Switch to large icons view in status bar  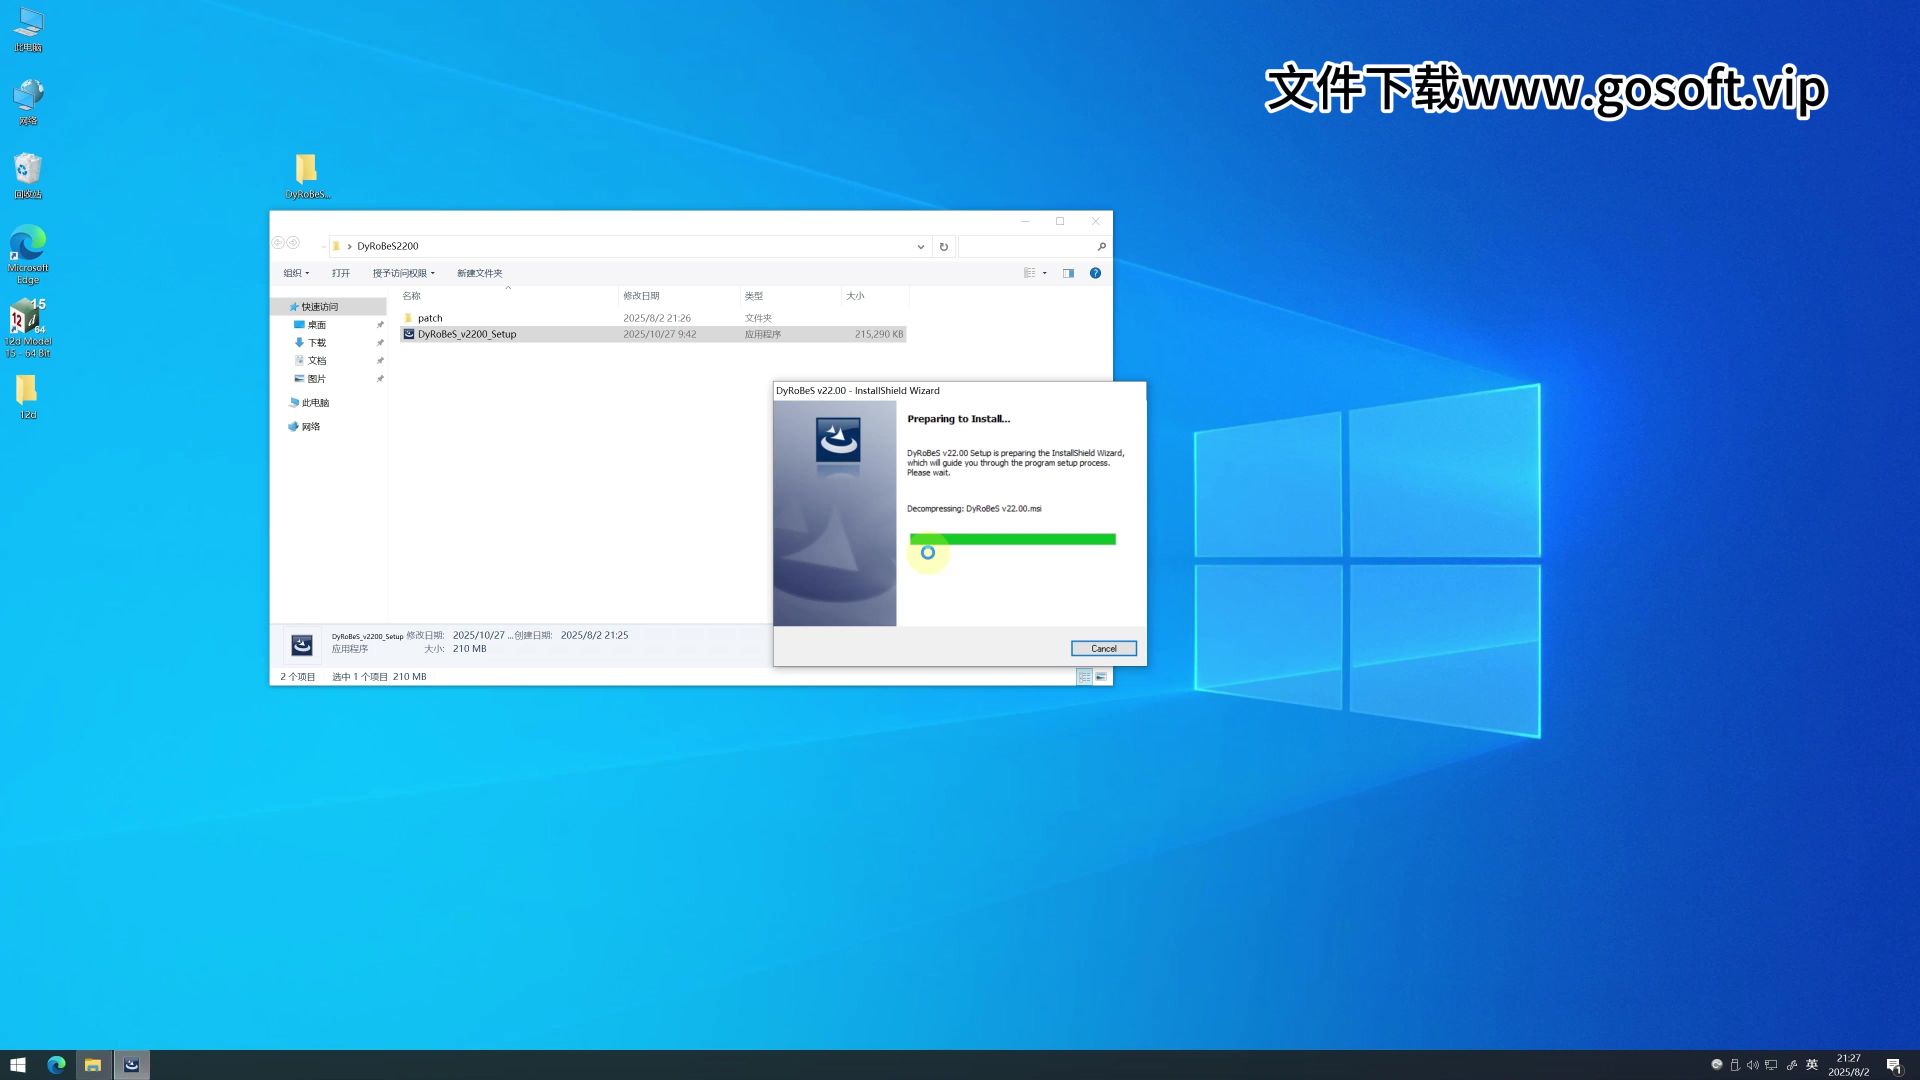pos(1101,677)
